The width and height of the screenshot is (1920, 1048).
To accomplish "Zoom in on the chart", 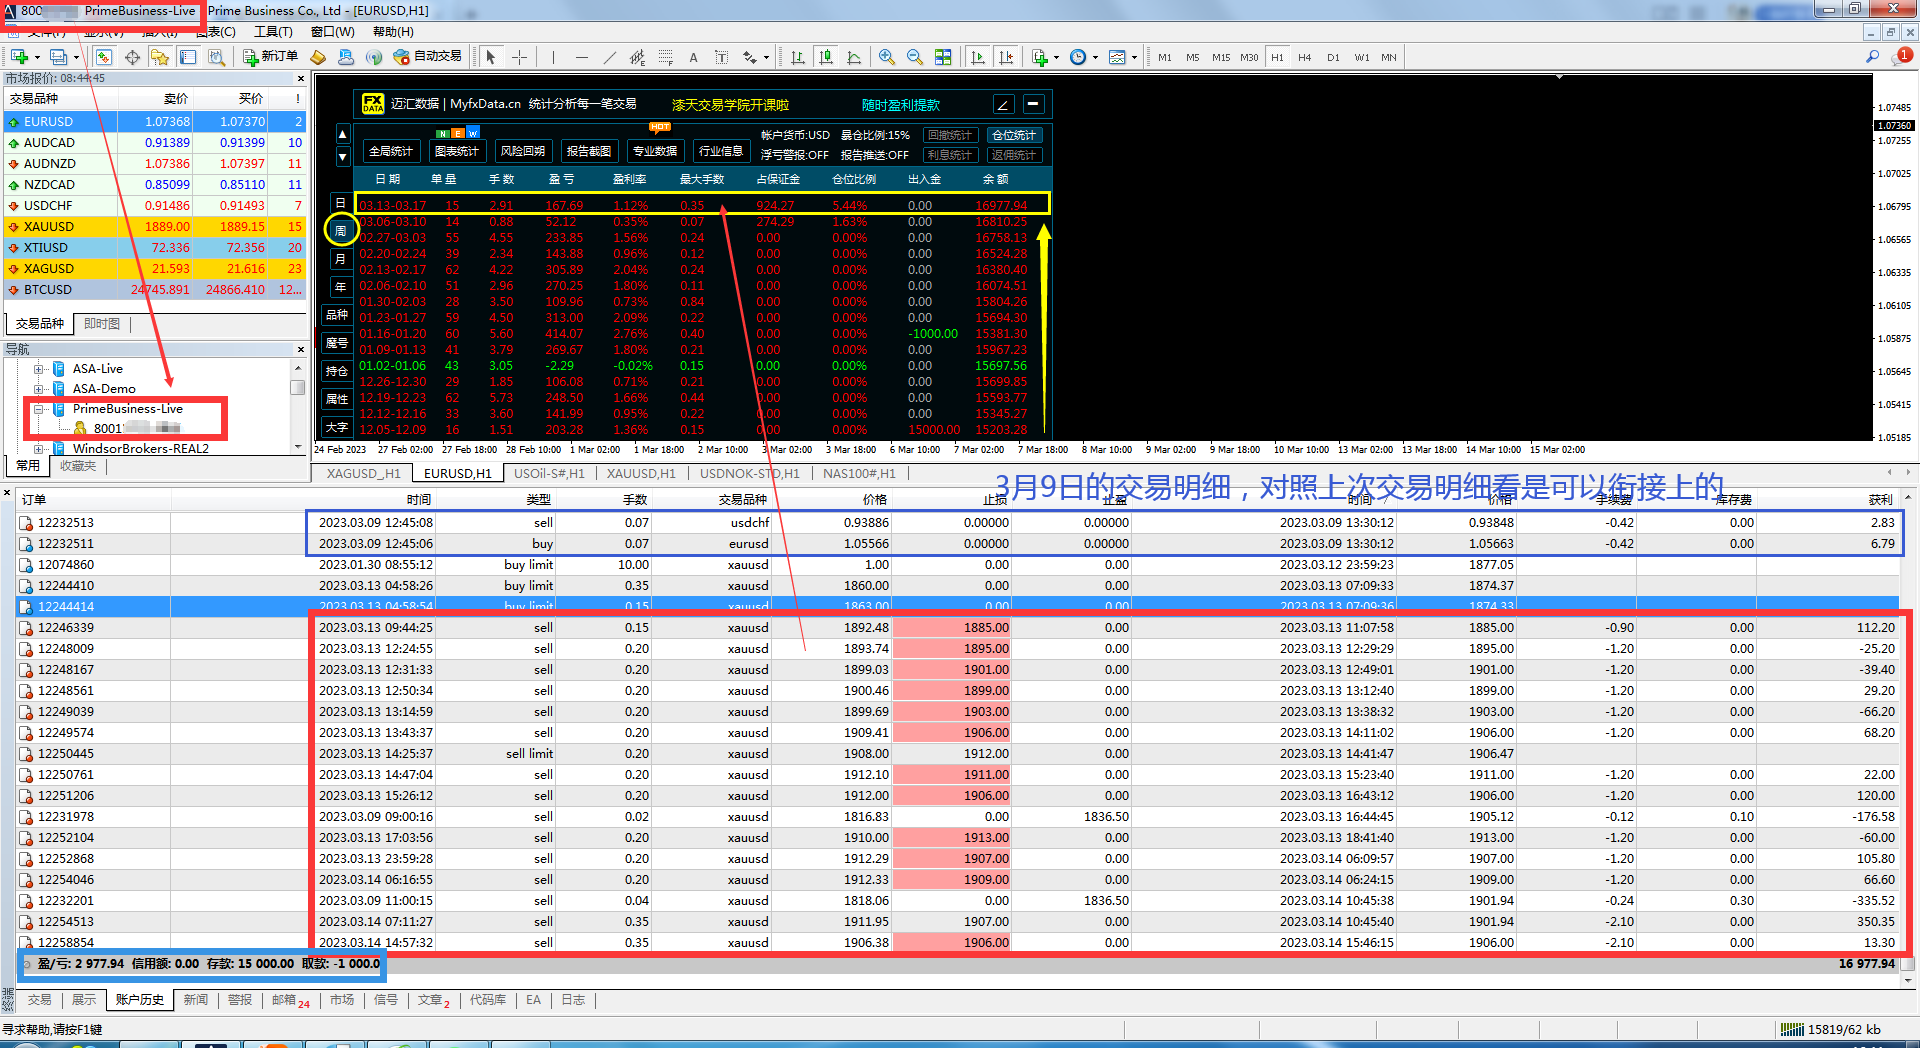I will 886,57.
